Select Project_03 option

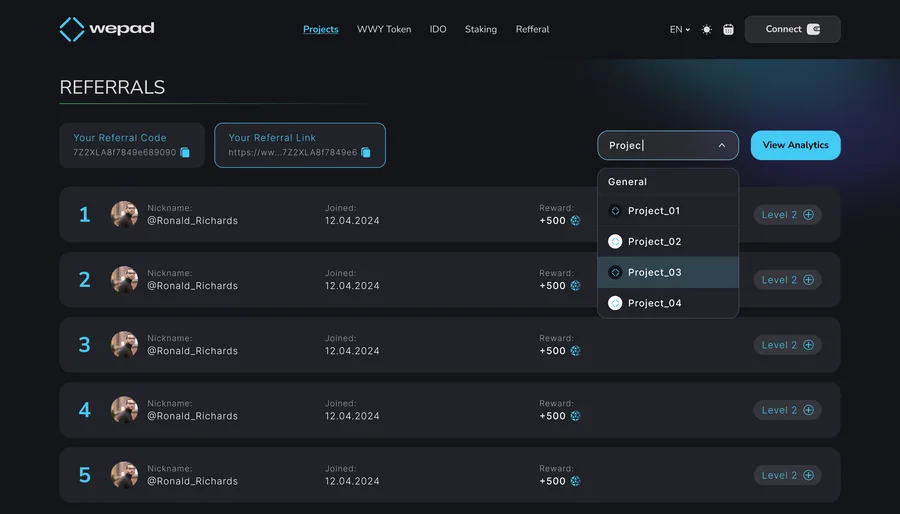point(668,272)
